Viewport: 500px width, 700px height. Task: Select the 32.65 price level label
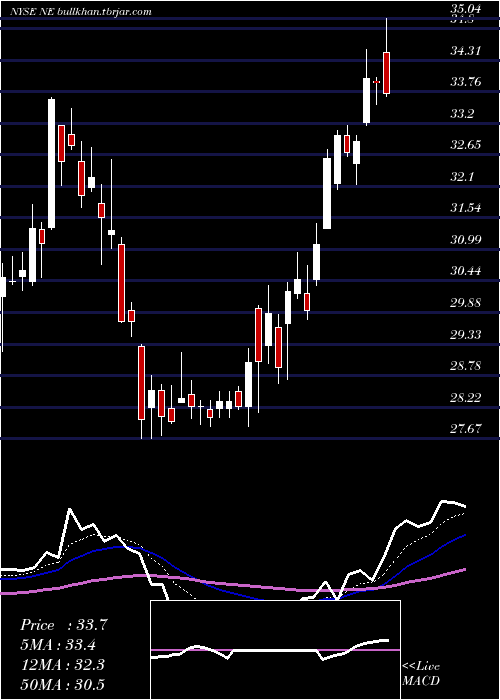click(x=466, y=145)
